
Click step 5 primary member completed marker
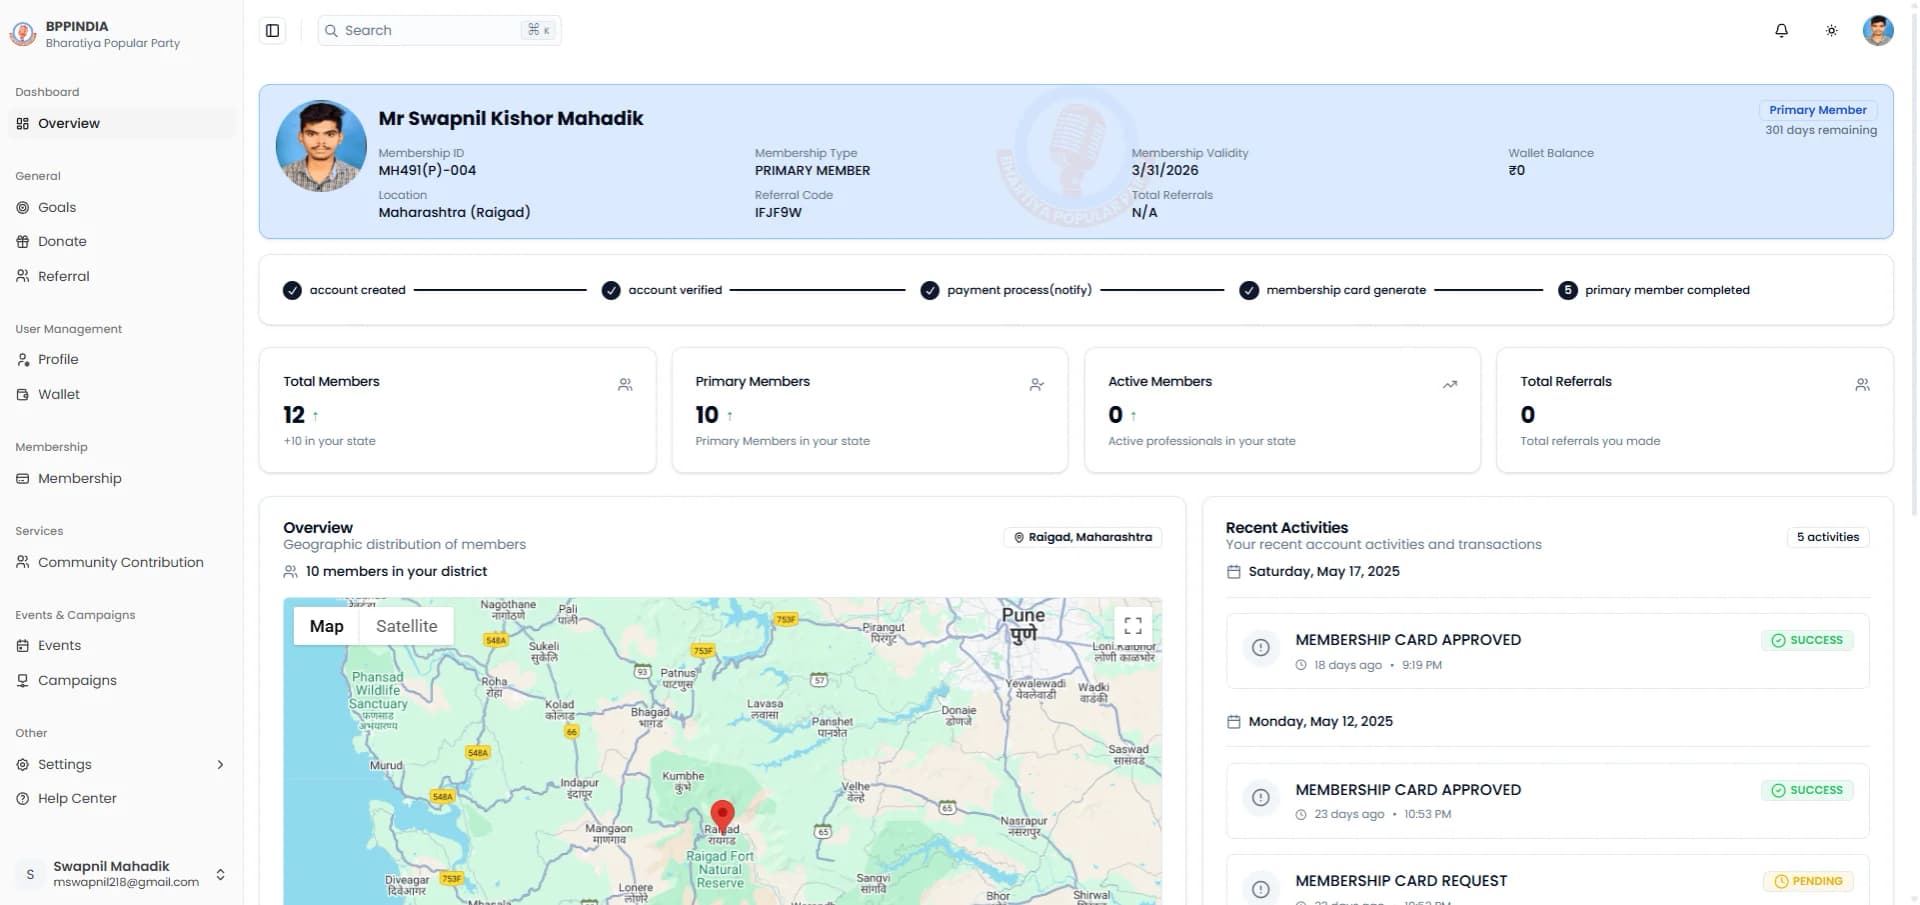[x=1568, y=291]
